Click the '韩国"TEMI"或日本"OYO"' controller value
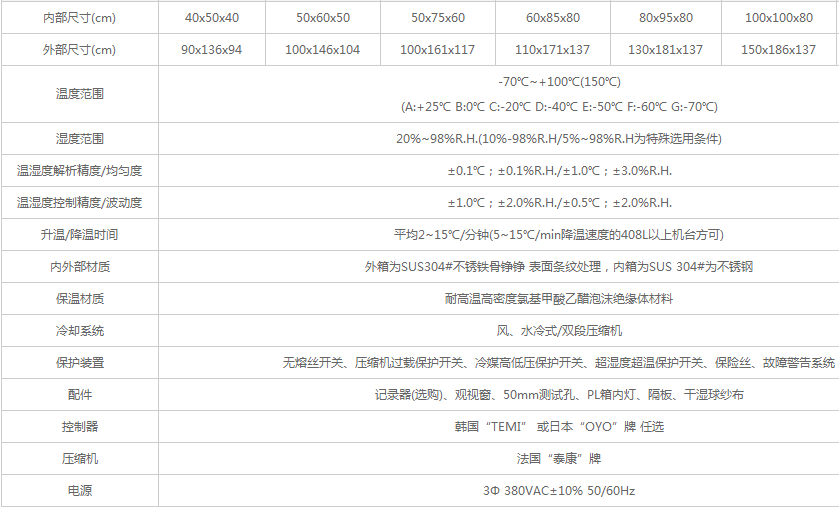Image resolution: width=839 pixels, height=509 pixels. point(559,427)
